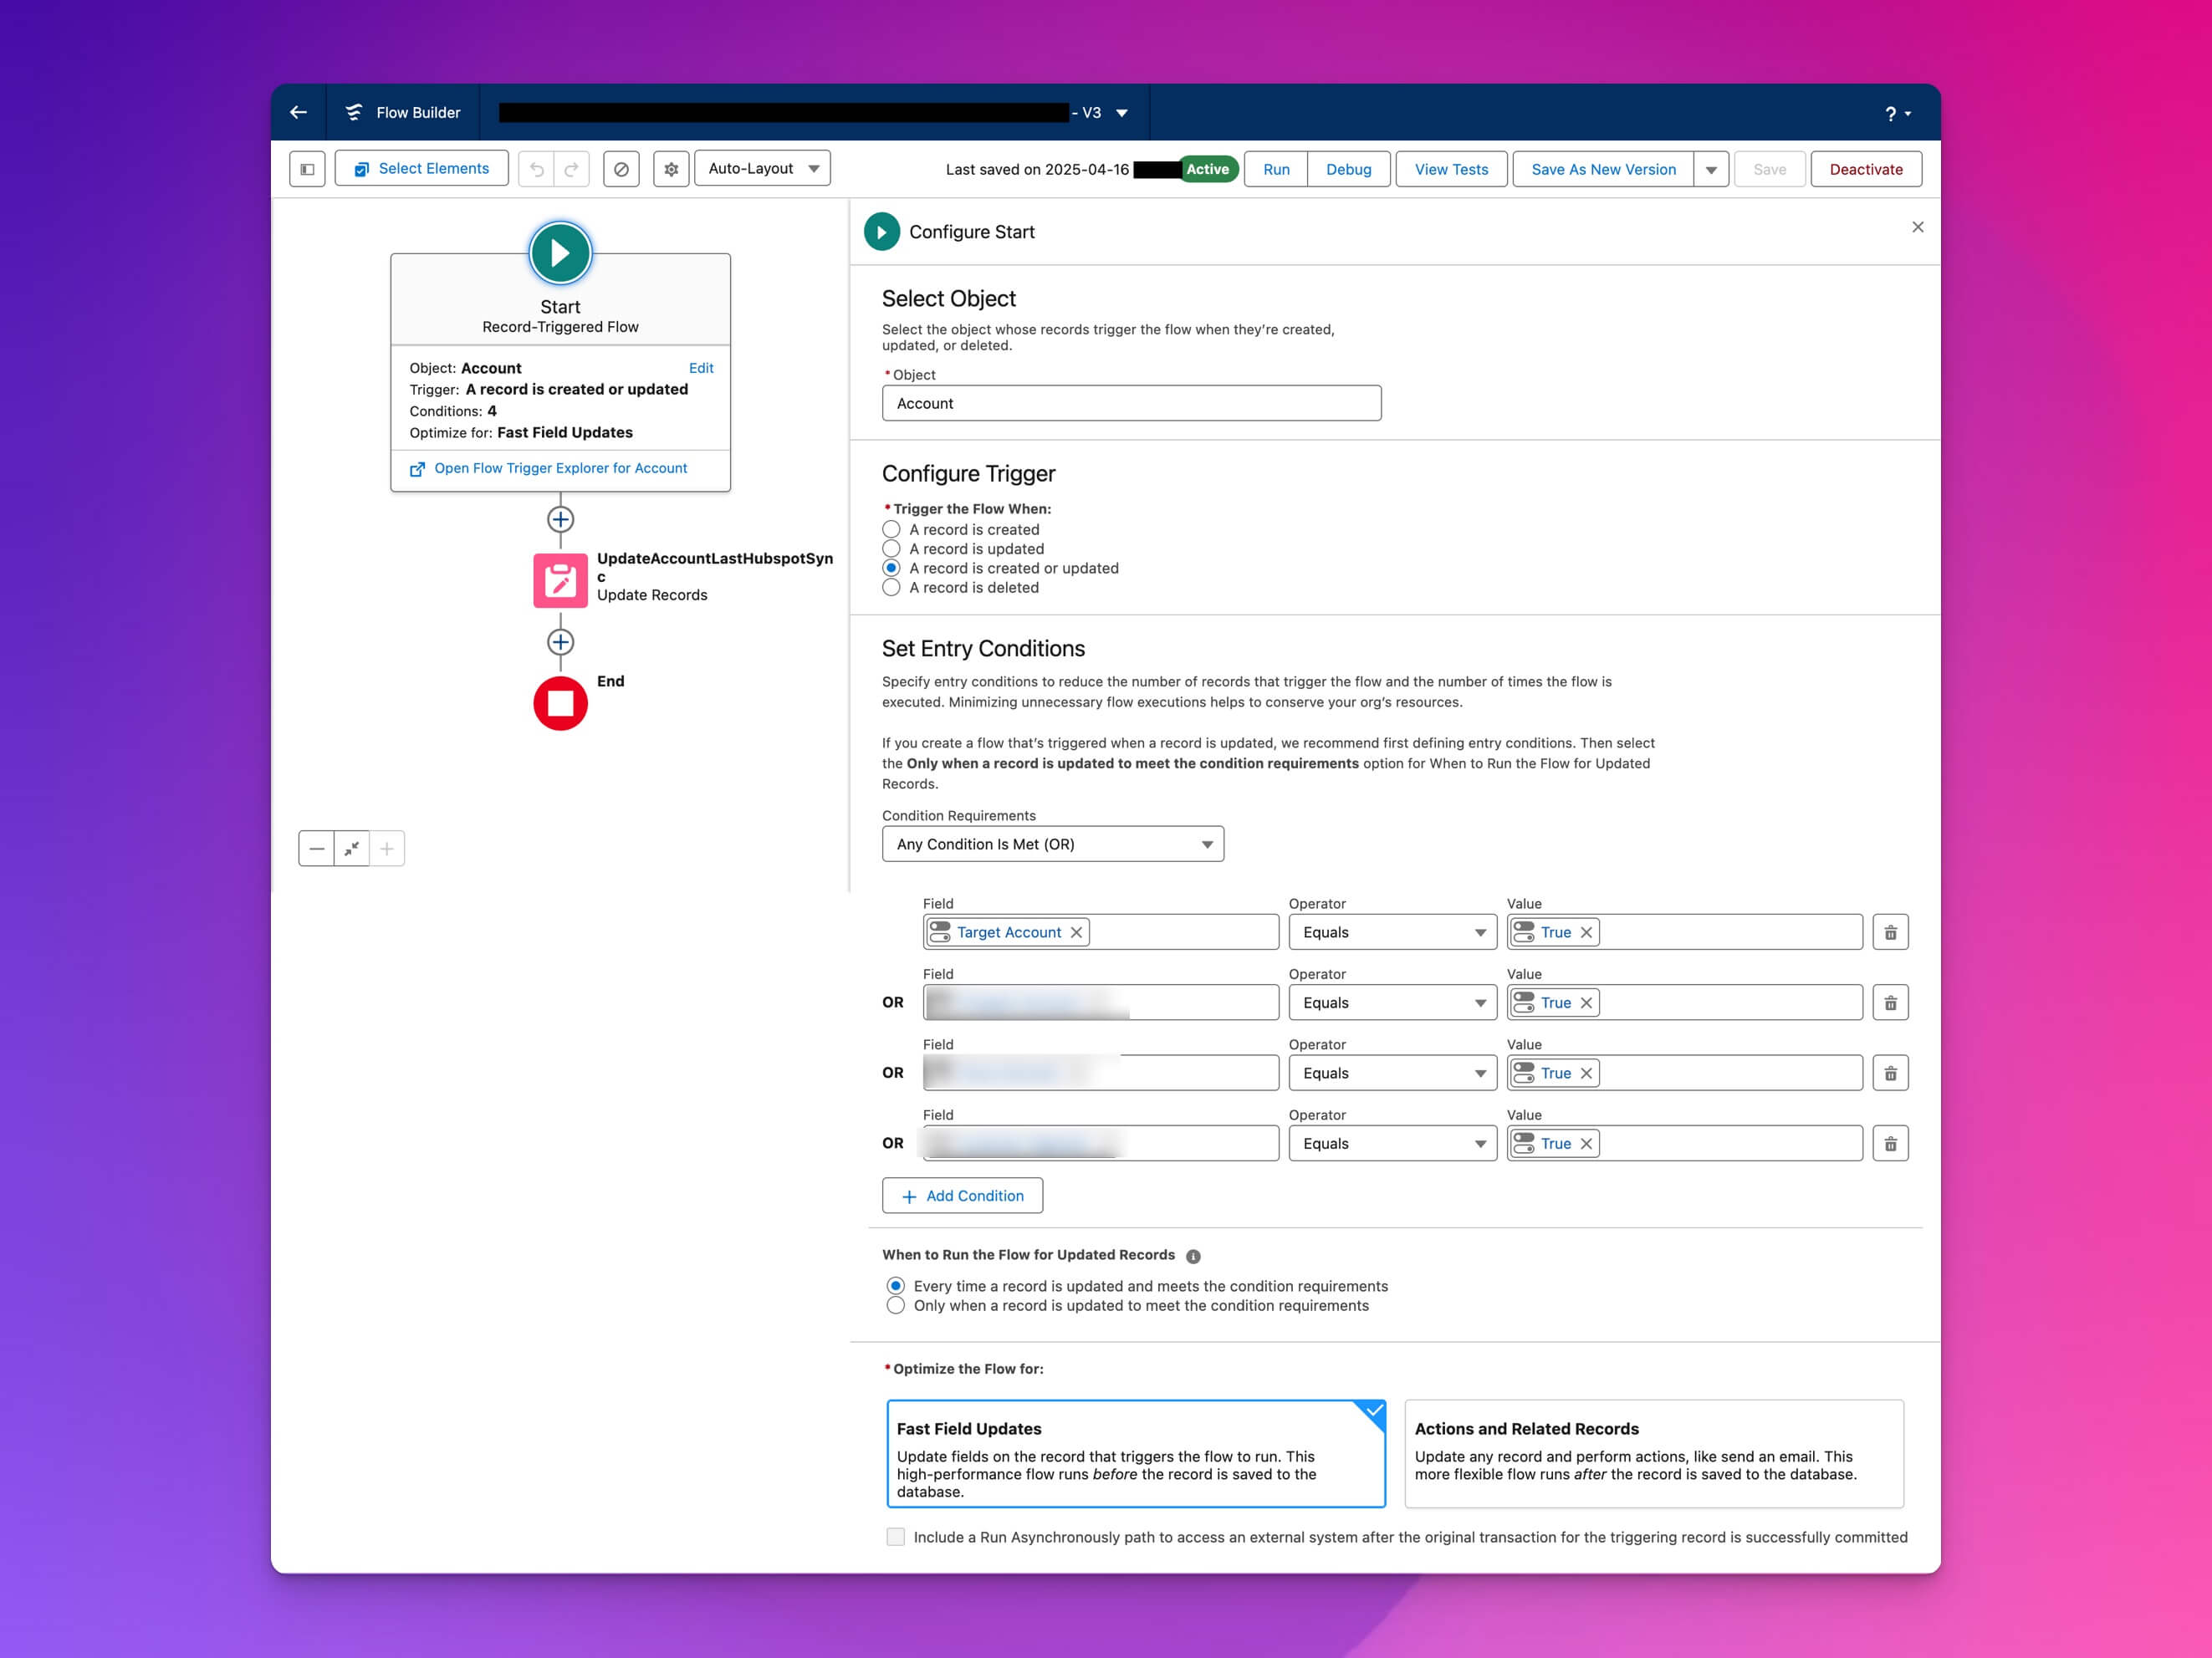Select 'A record is deleted' radio
Image resolution: width=2212 pixels, height=1658 pixels.
point(891,587)
